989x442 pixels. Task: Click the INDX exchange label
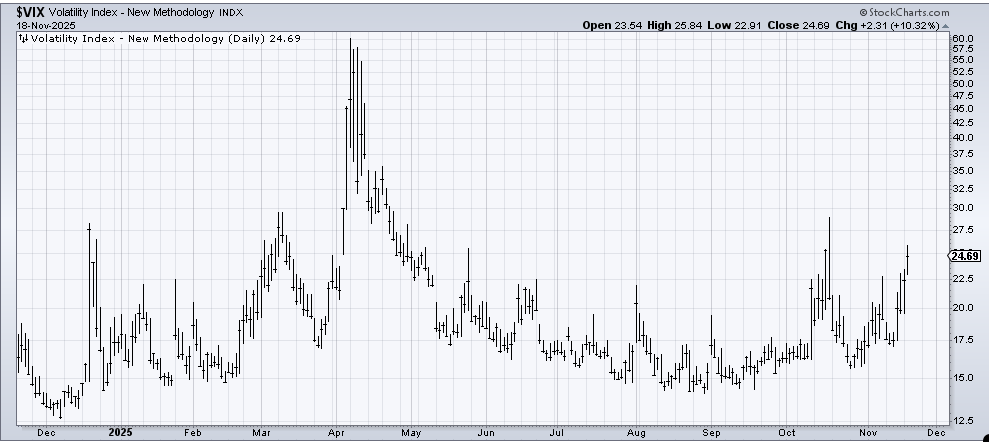pos(231,12)
